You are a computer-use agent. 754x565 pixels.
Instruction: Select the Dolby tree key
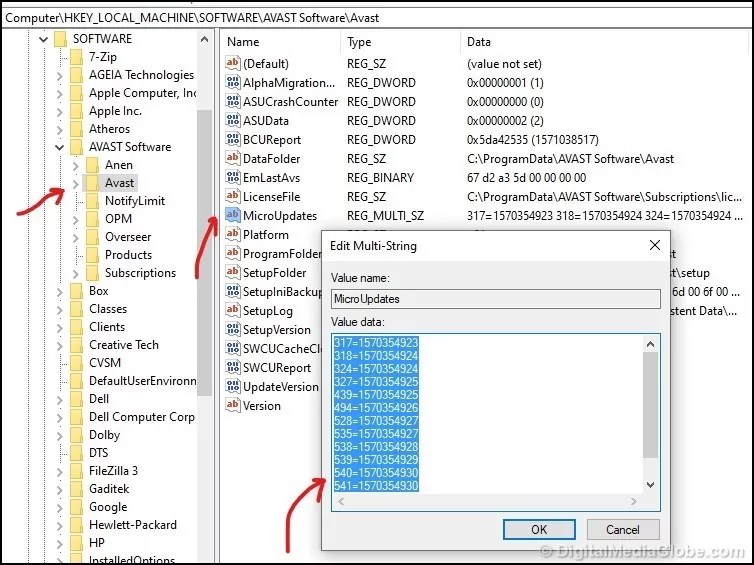pyautogui.click(x=104, y=435)
